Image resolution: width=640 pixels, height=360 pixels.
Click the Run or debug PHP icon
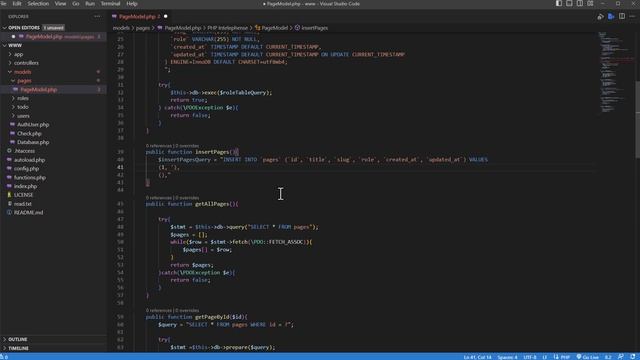600,16
